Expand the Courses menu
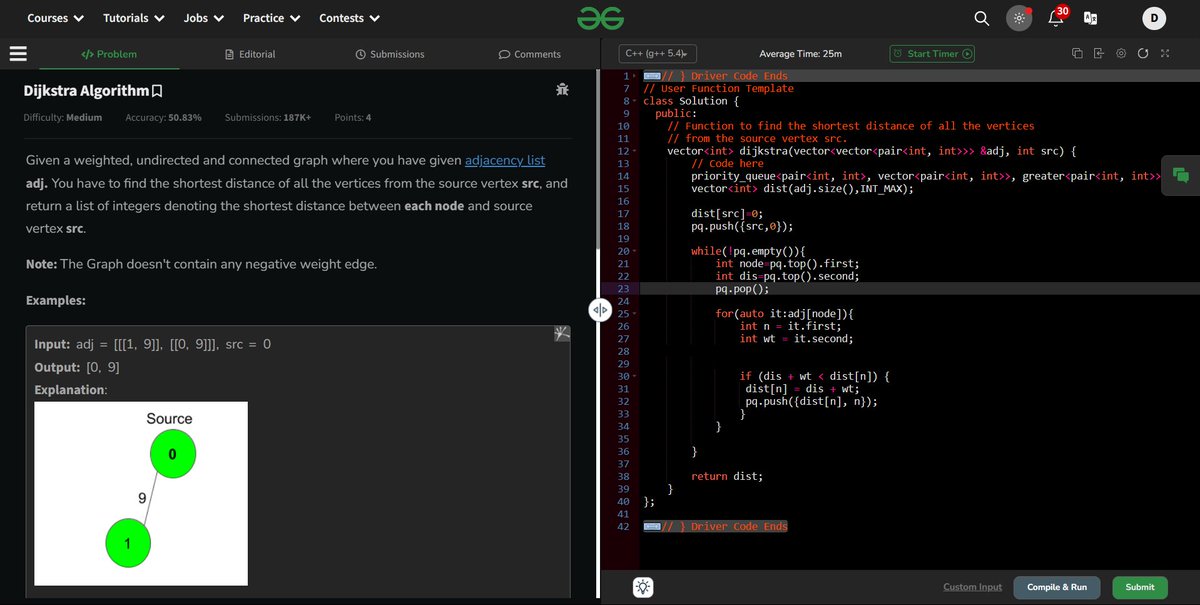 (x=54, y=17)
